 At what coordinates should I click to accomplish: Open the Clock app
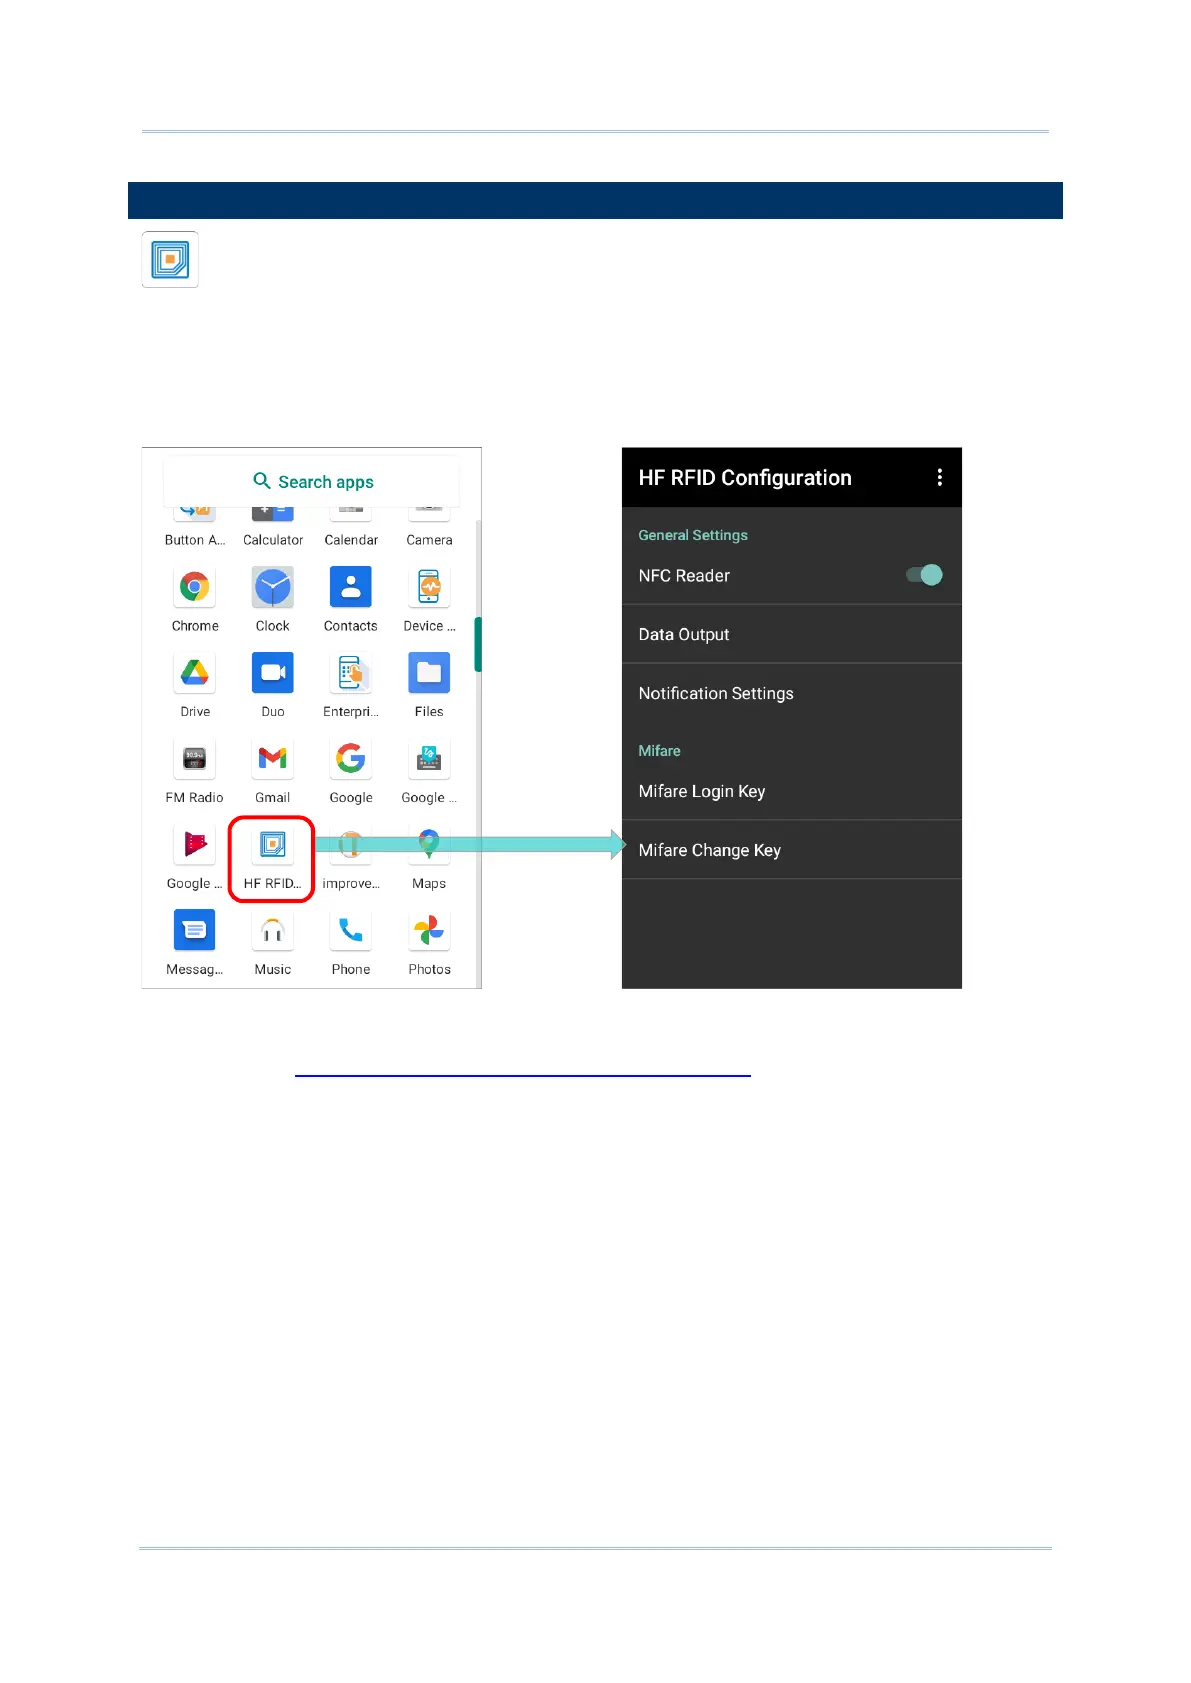[273, 588]
